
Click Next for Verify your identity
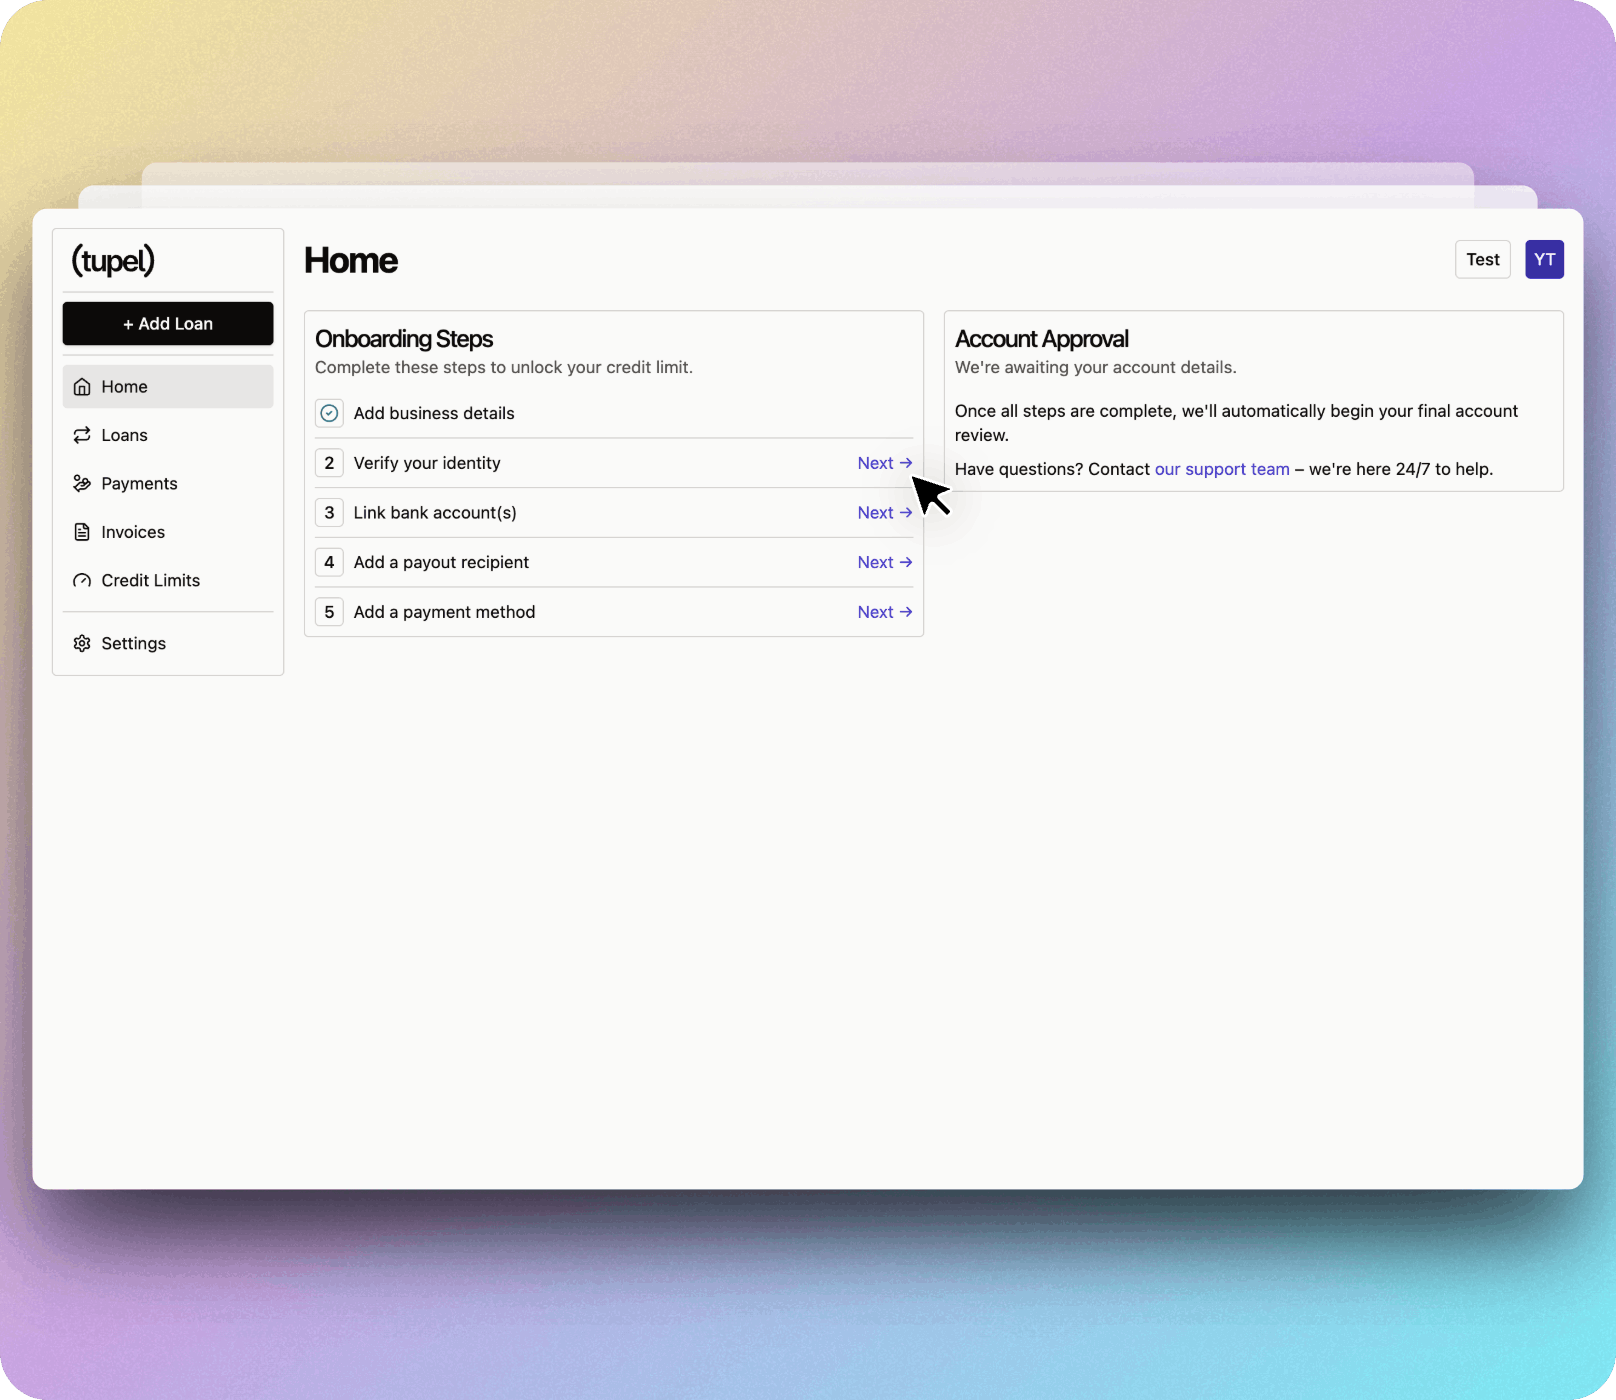click(884, 463)
